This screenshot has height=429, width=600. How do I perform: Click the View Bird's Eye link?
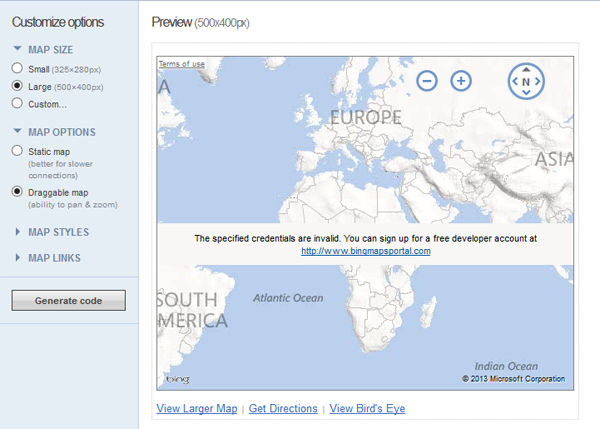pos(367,408)
